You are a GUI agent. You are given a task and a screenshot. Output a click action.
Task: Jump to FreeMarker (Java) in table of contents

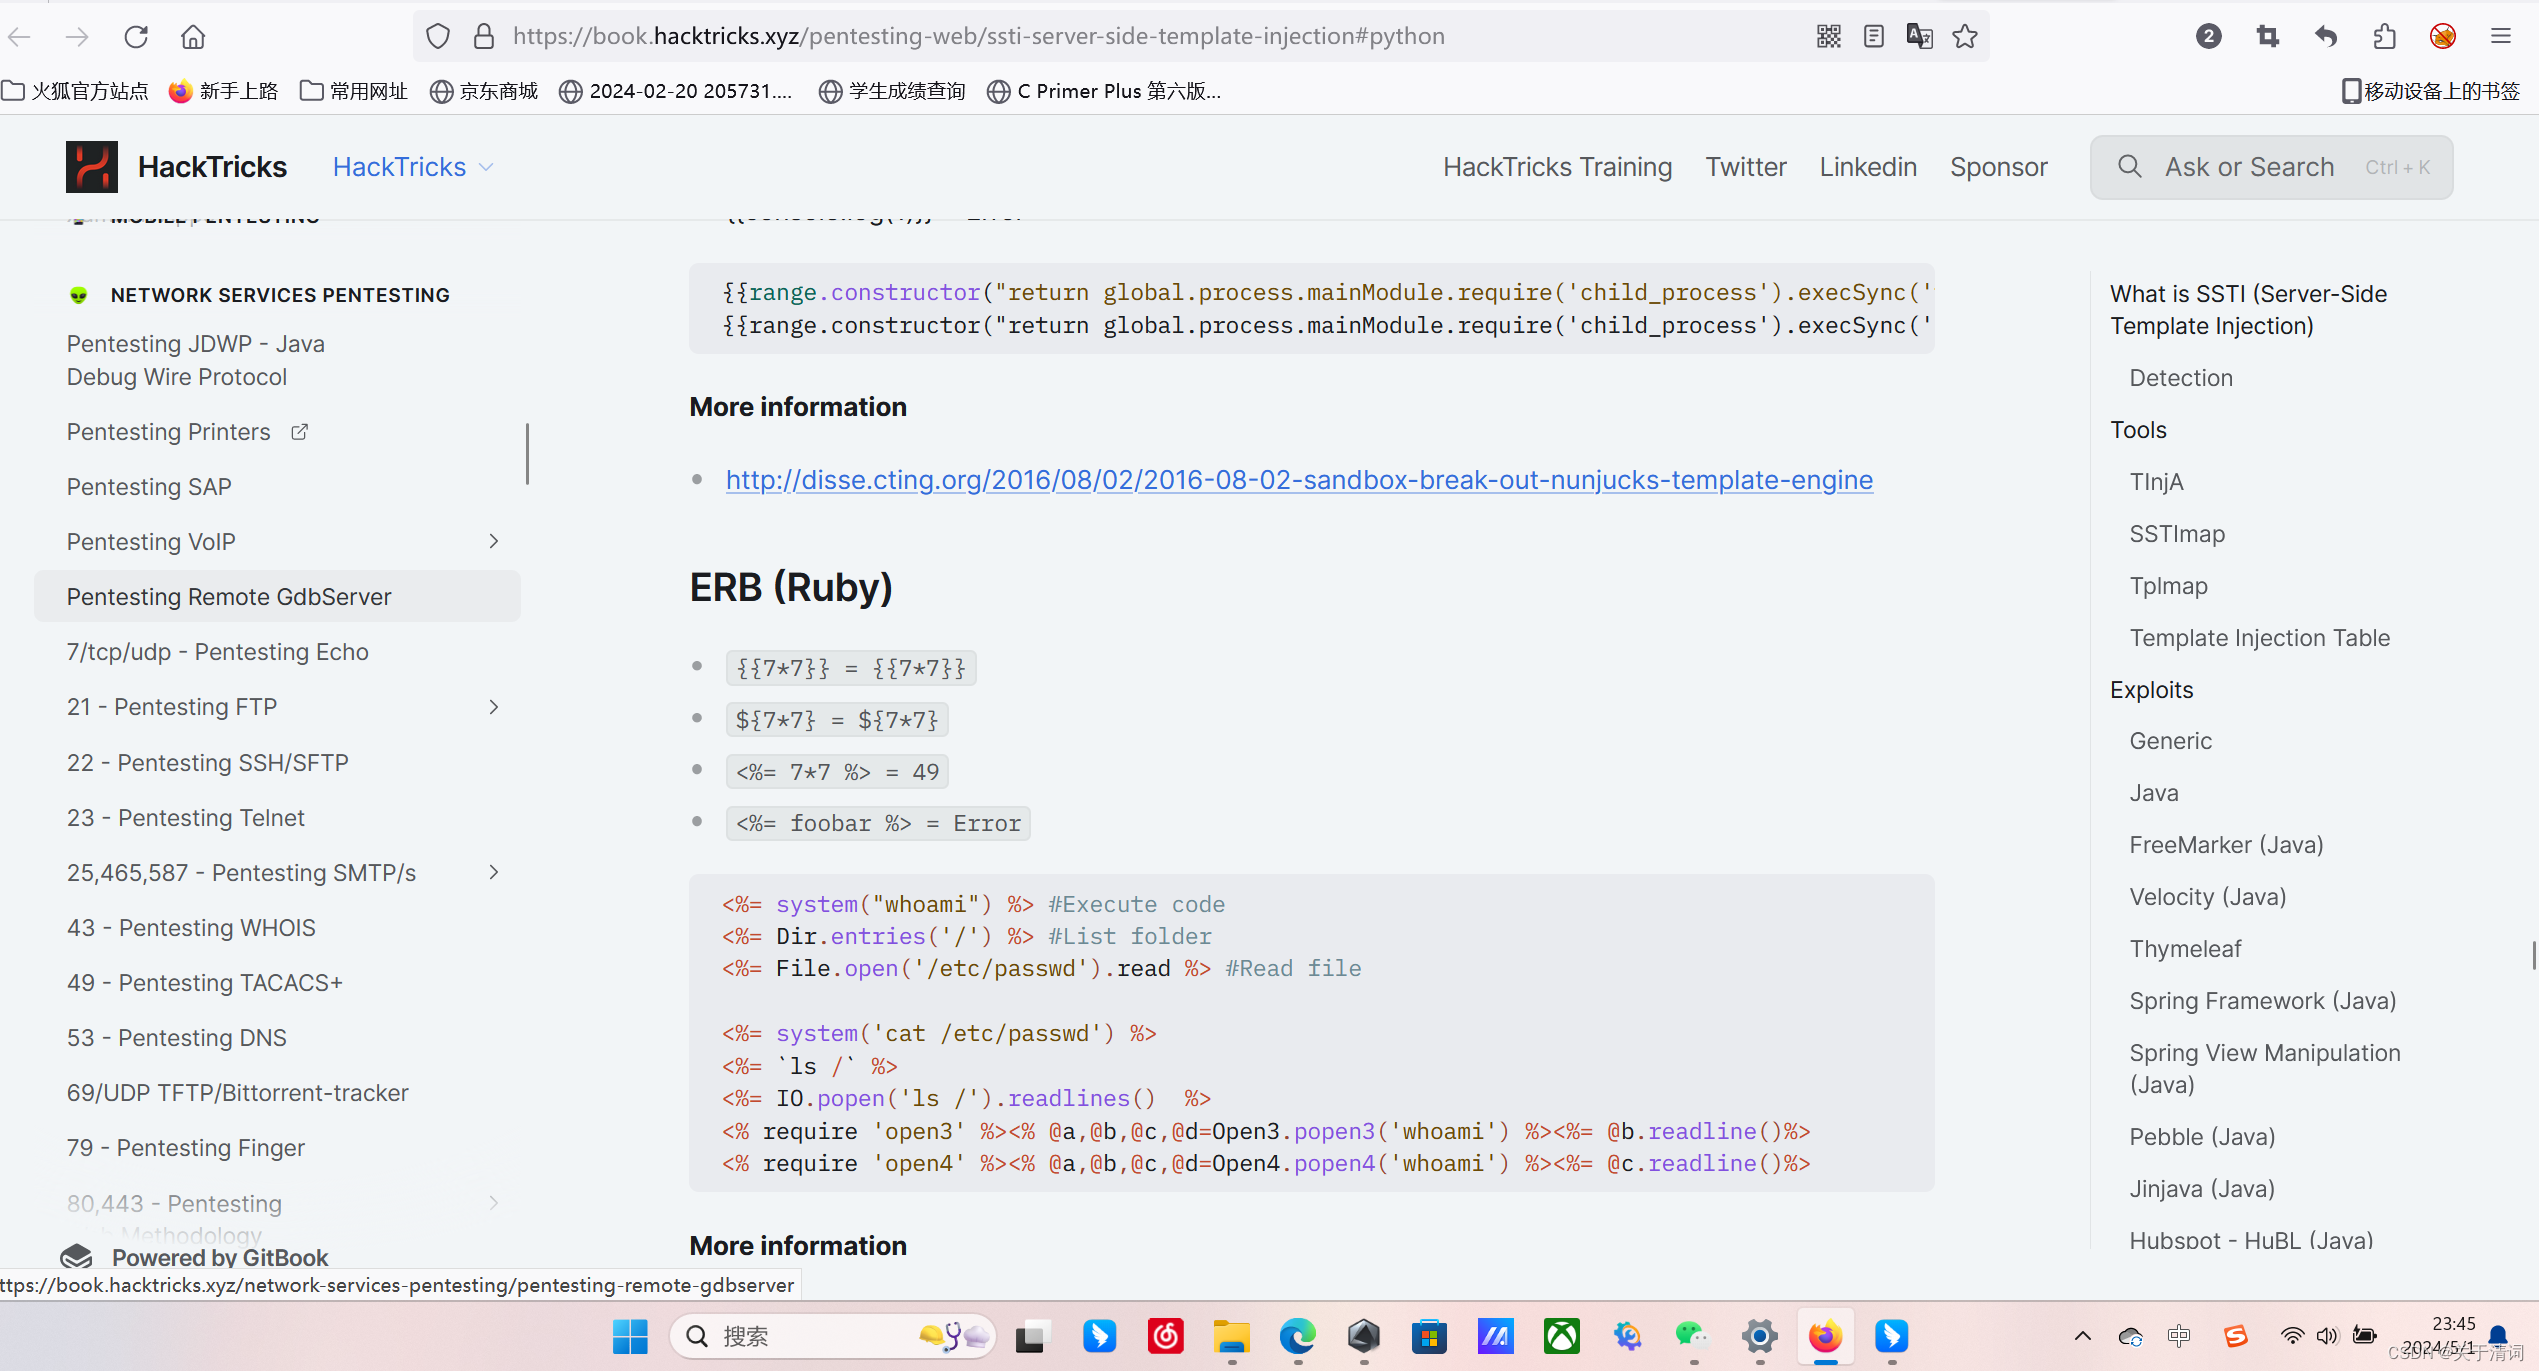click(2226, 845)
